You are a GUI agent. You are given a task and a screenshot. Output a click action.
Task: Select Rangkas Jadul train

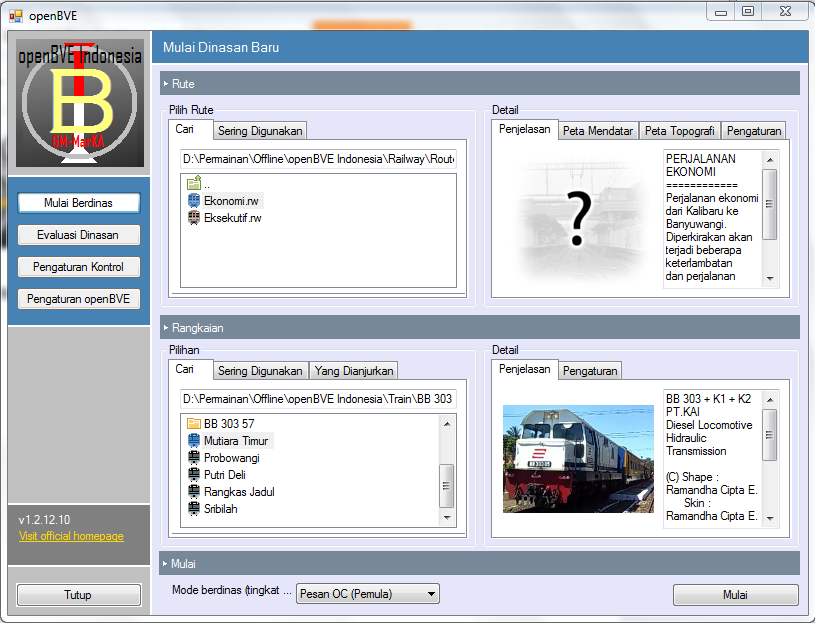(x=239, y=492)
